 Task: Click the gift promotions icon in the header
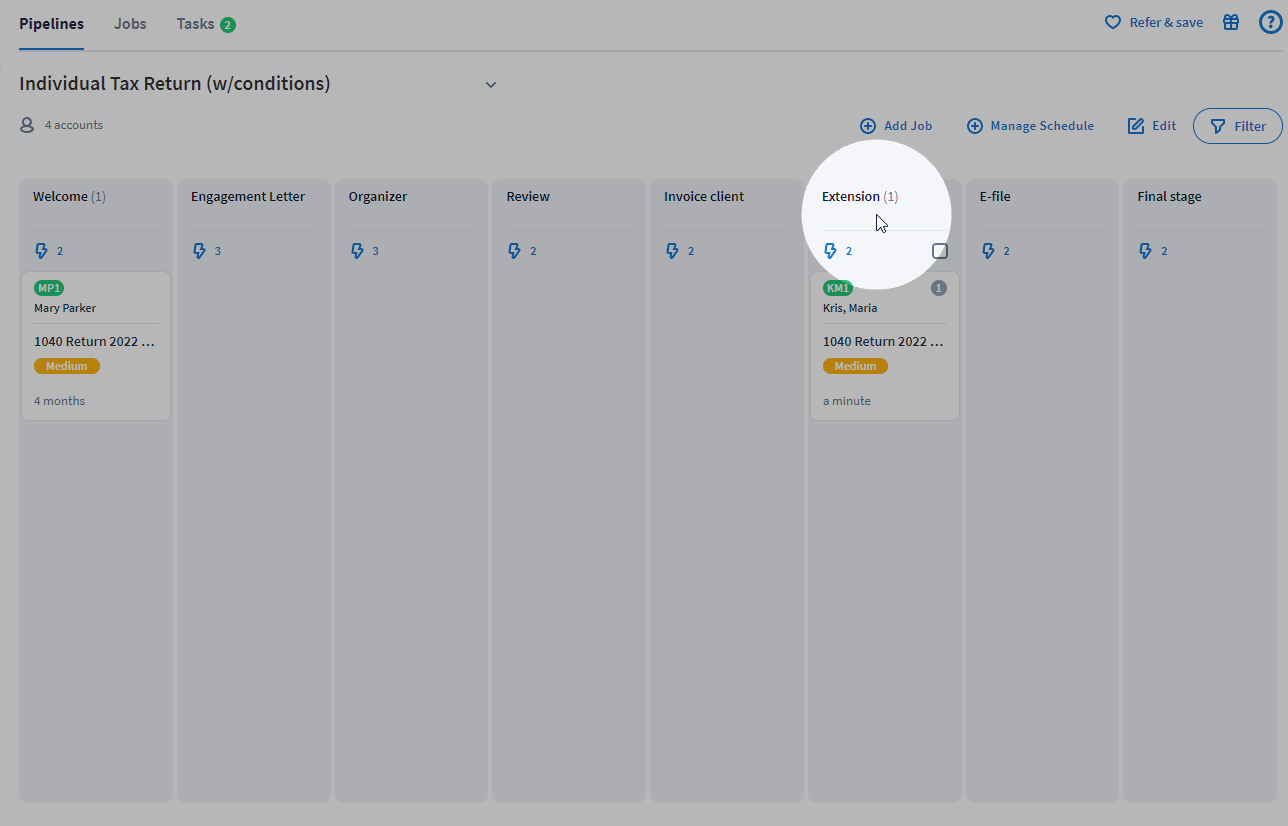pyautogui.click(x=1231, y=21)
